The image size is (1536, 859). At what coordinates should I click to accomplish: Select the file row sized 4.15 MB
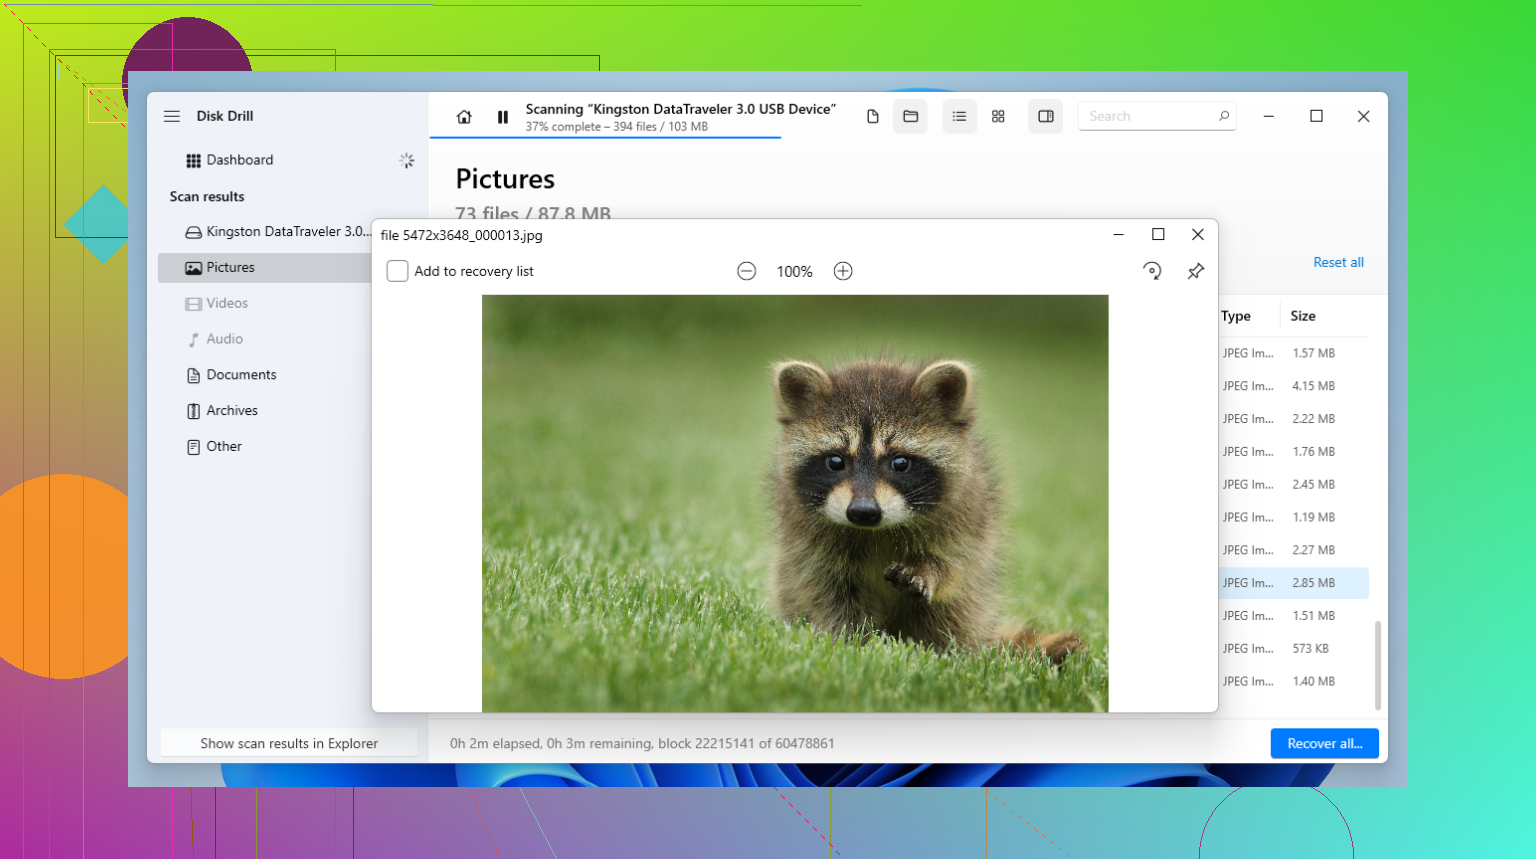1294,386
